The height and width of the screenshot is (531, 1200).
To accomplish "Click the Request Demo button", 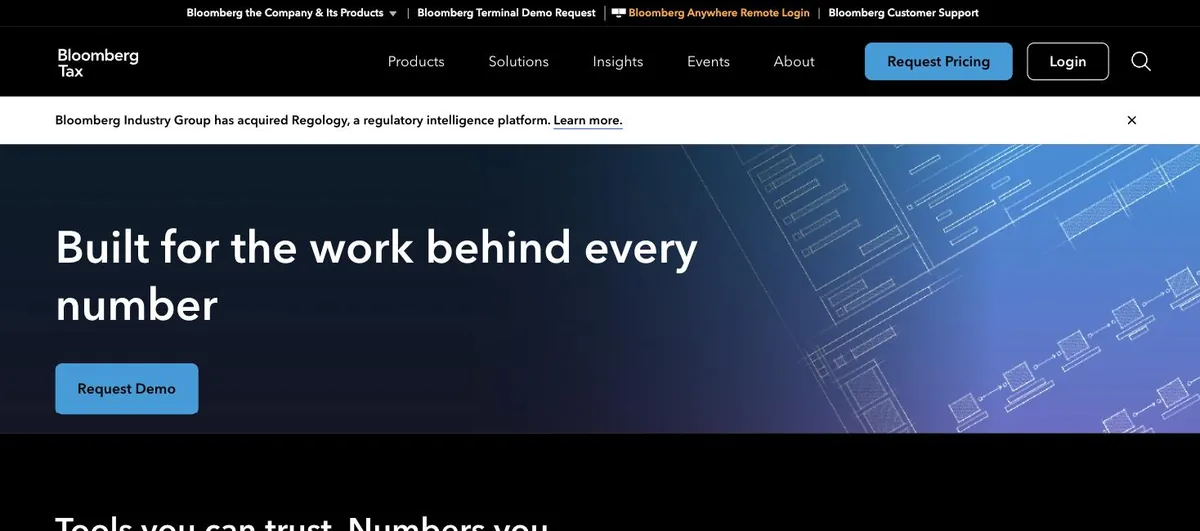I will coord(127,389).
